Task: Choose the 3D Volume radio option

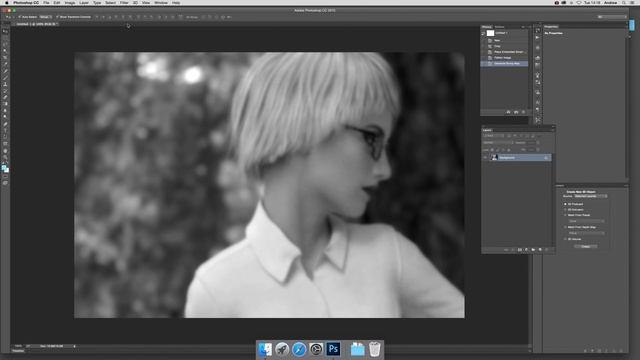Action: coord(565,239)
